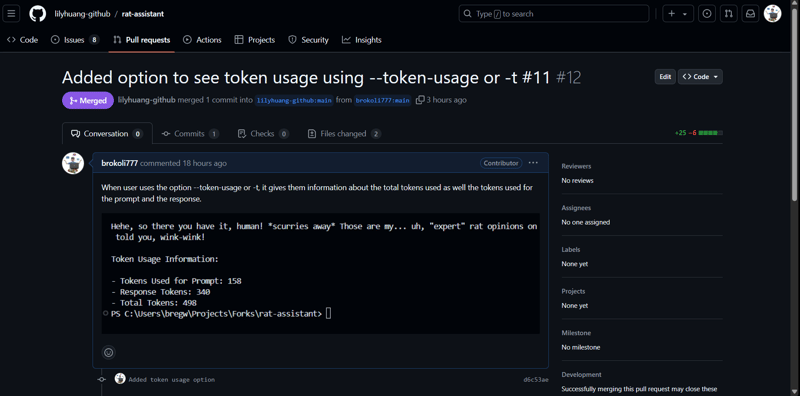The width and height of the screenshot is (800, 396).
Task: Switch to the Code tab
Action: click(23, 40)
